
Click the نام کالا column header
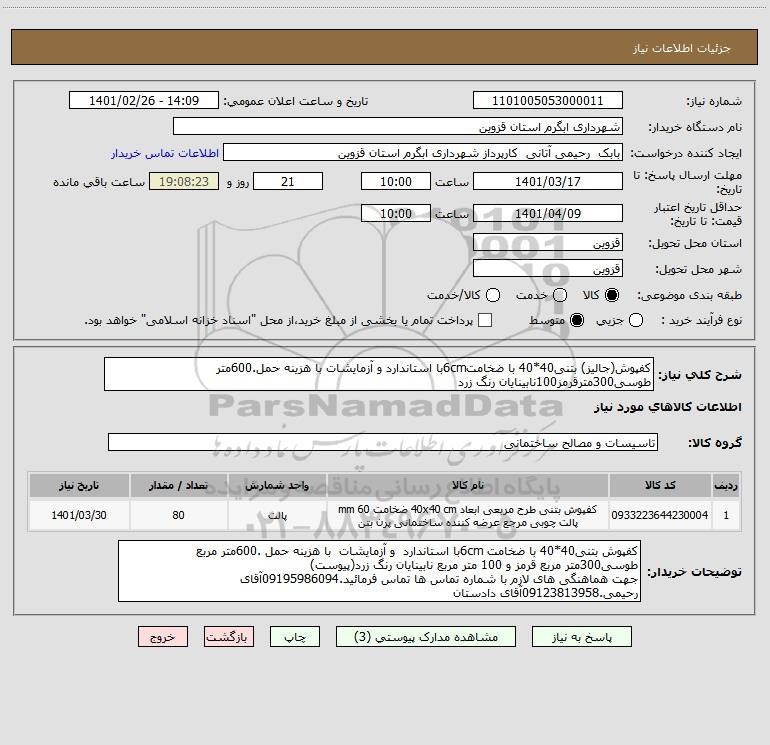click(x=468, y=485)
